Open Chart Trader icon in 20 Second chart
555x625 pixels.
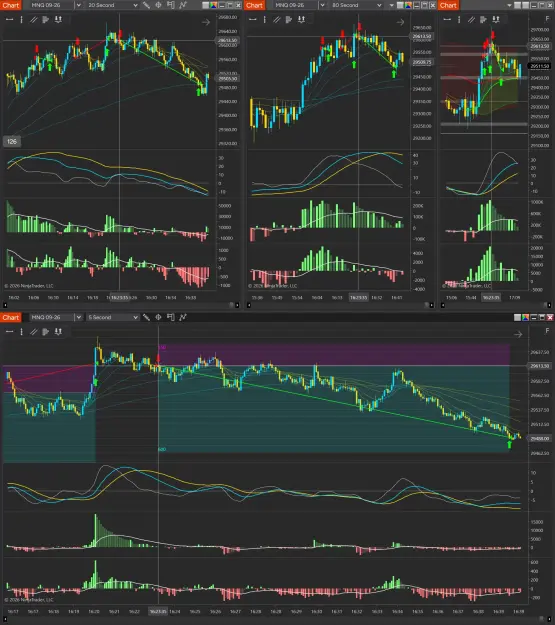coord(170,5)
